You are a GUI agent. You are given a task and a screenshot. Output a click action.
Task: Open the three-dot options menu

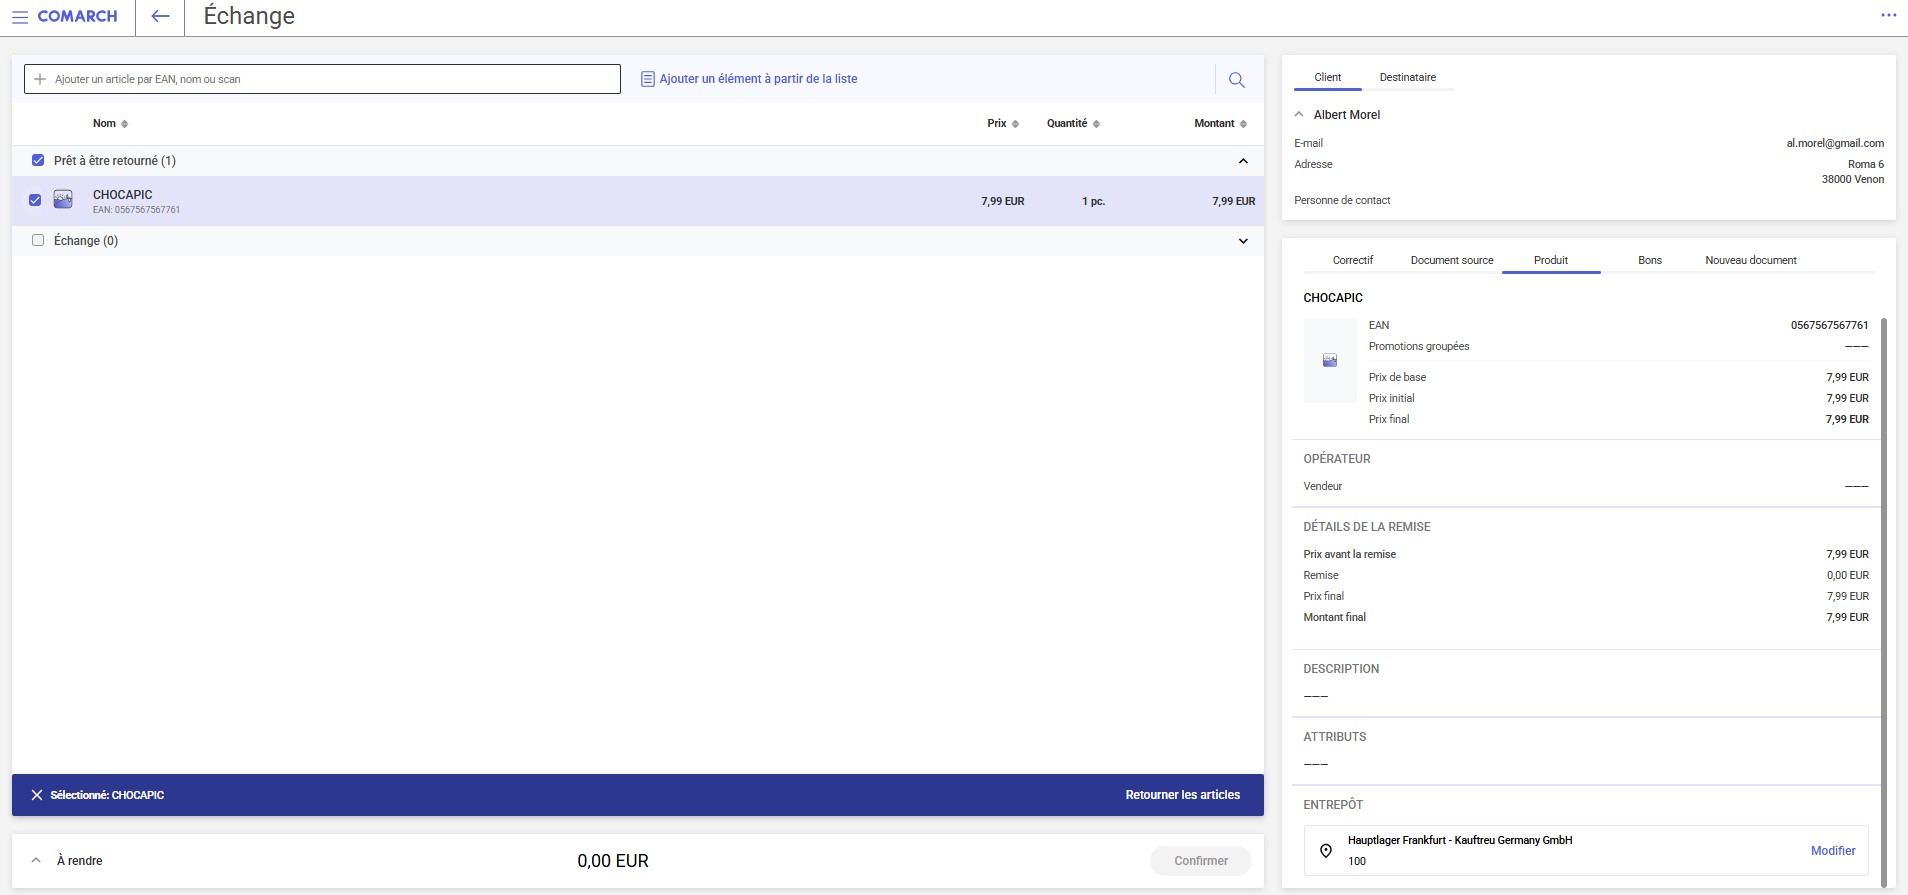click(1888, 15)
